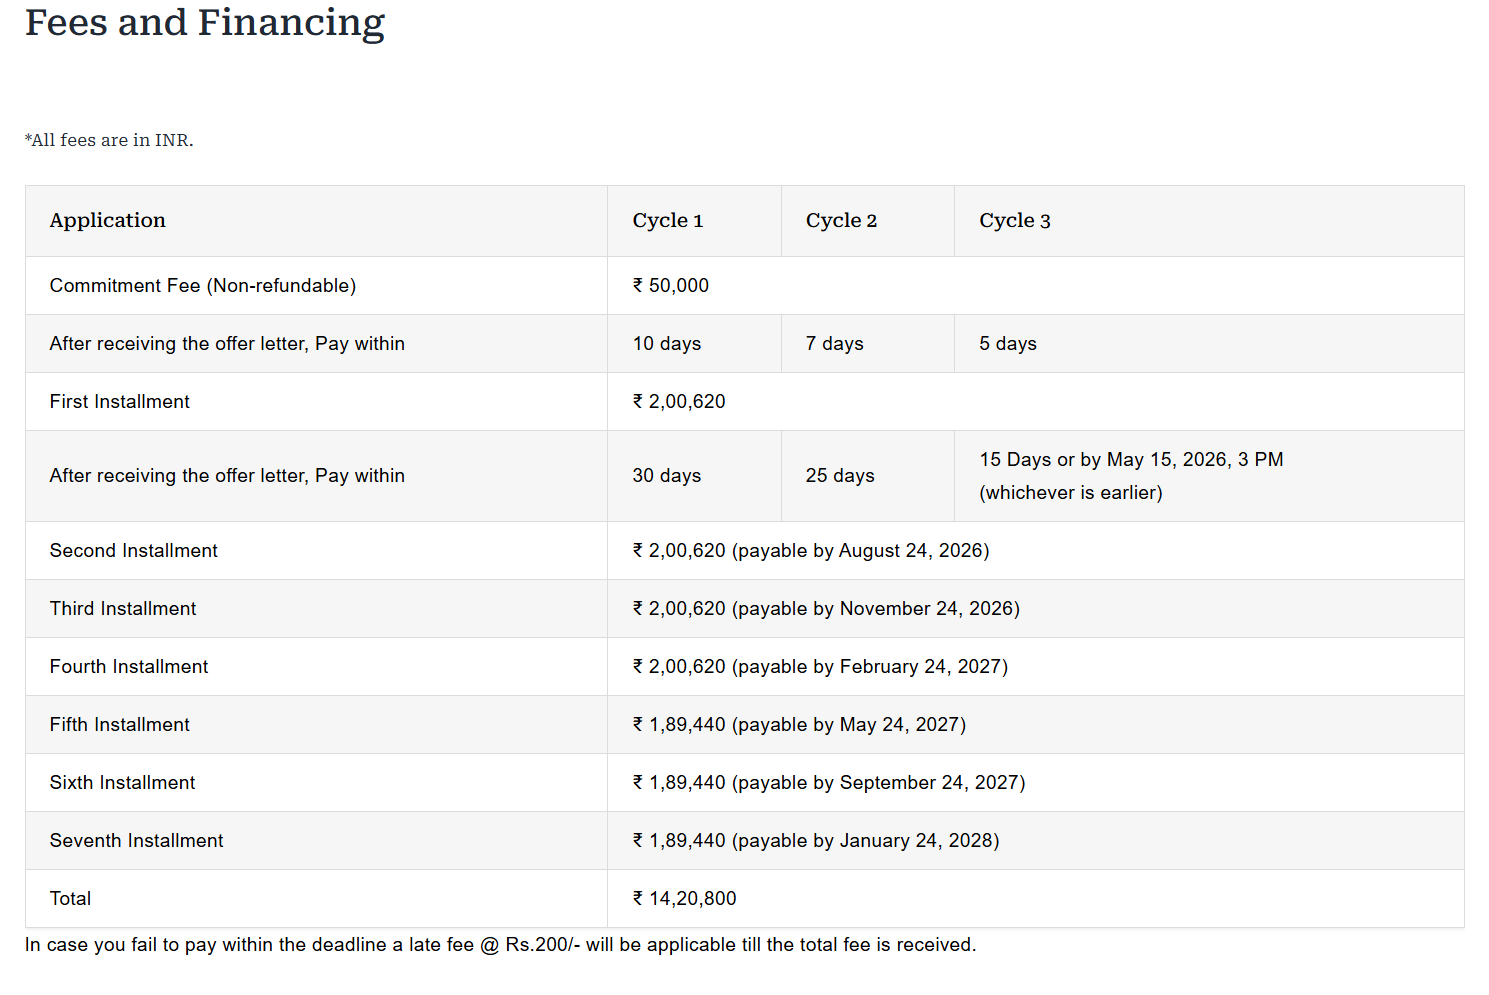Click the Cycle 3 column header
The width and height of the screenshot is (1489, 995).
coord(1014,221)
